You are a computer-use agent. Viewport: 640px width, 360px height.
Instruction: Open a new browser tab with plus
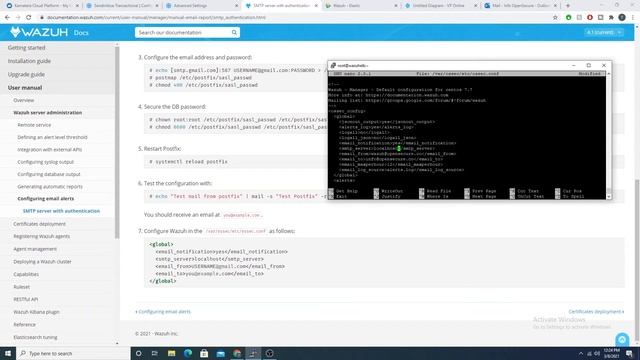[567, 6]
